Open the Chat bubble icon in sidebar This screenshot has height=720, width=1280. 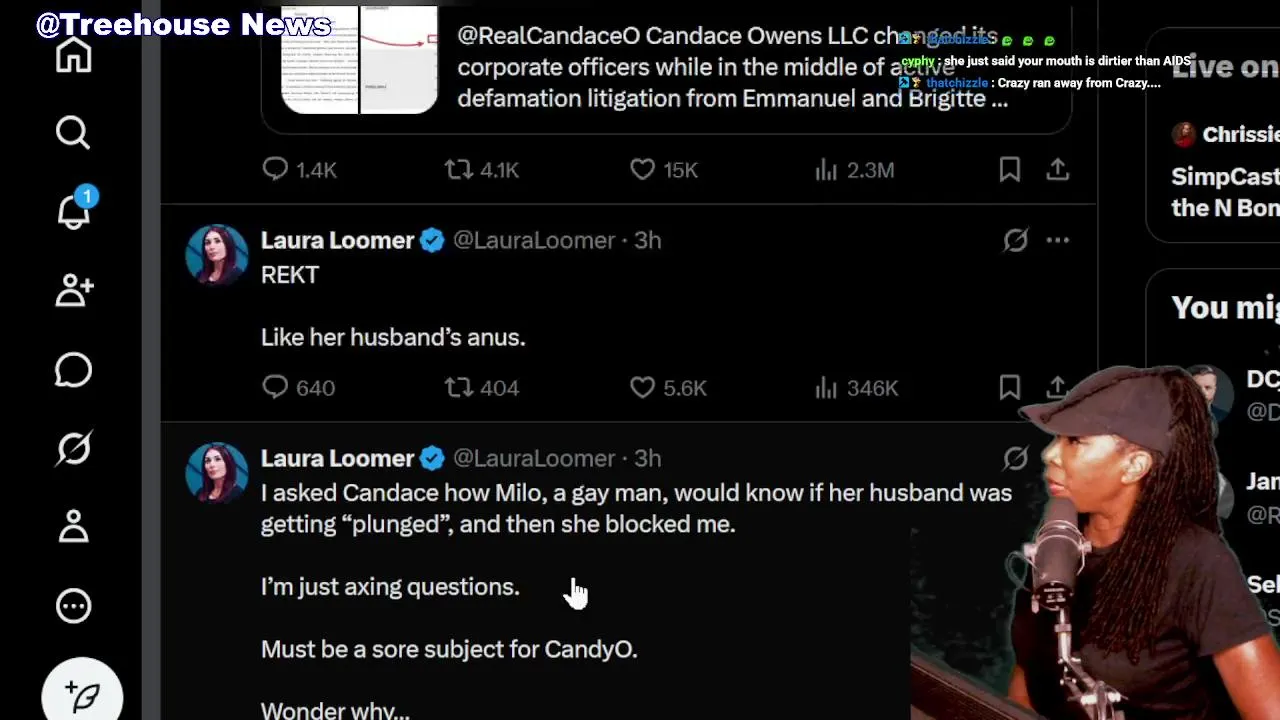tap(73, 370)
